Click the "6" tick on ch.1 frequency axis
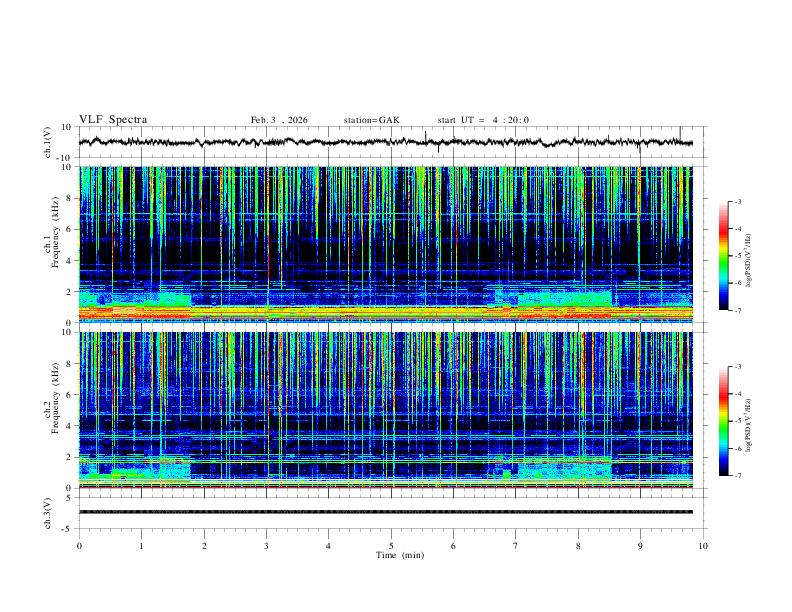This screenshot has height=612, width=792. 70,229
